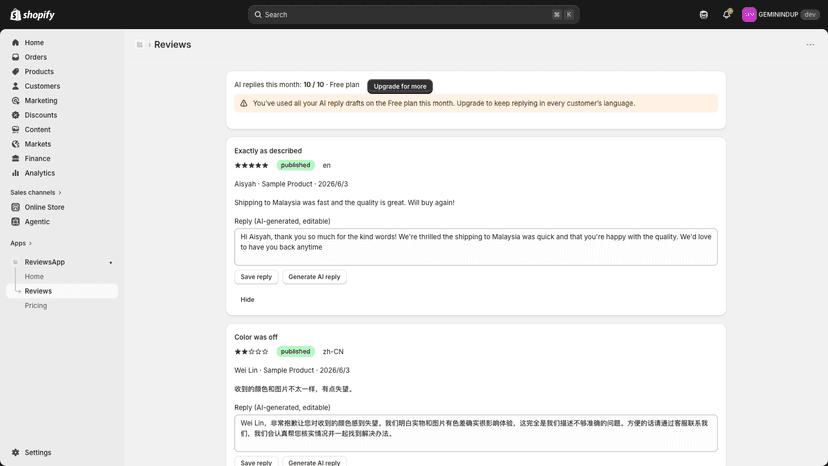The image size is (828, 466).
Task: Click the dev badge in the top bar
Action: coord(810,15)
